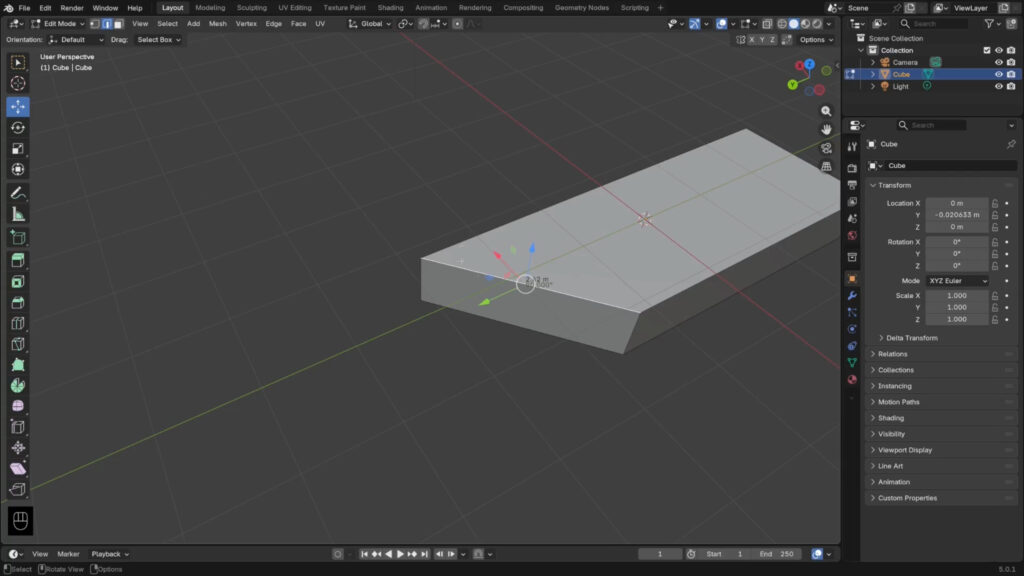Click the Scale X value field
The height and width of the screenshot is (576, 1024).
956,296
